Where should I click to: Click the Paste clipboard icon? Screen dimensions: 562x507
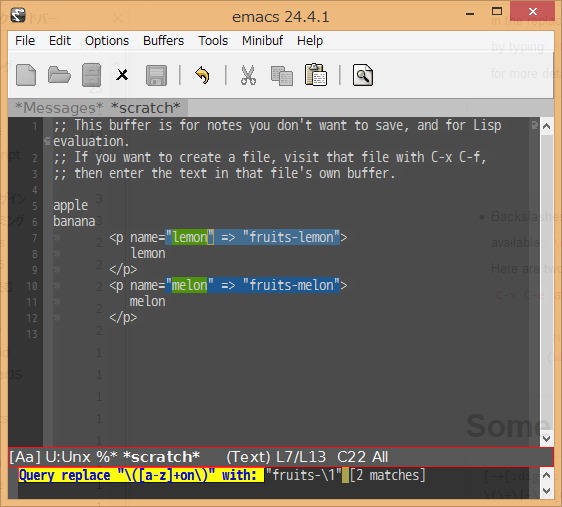[x=316, y=75]
